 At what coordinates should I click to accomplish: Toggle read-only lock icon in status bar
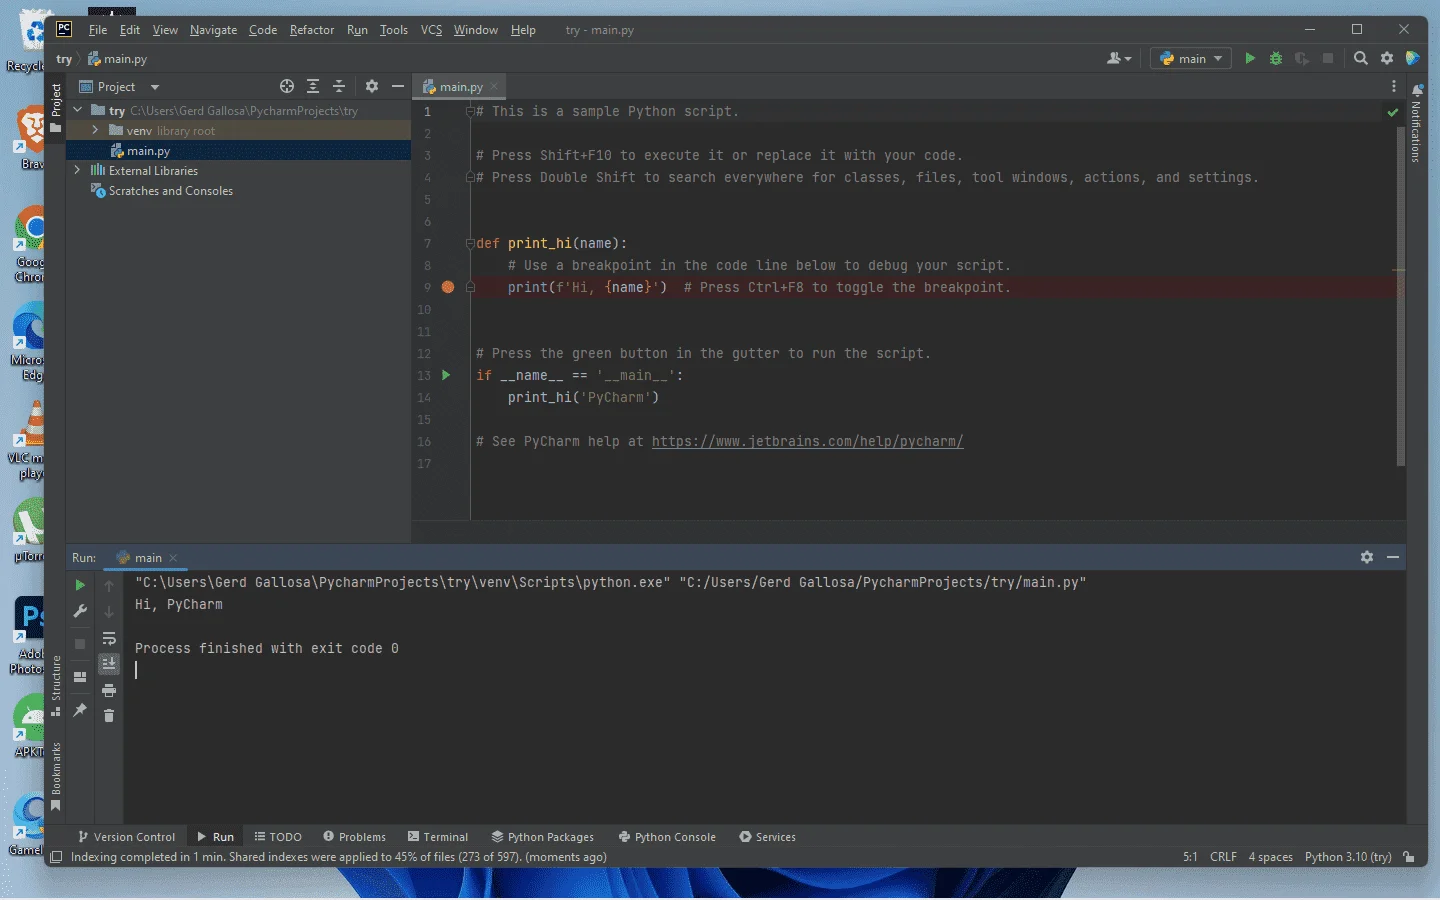[x=1409, y=857]
